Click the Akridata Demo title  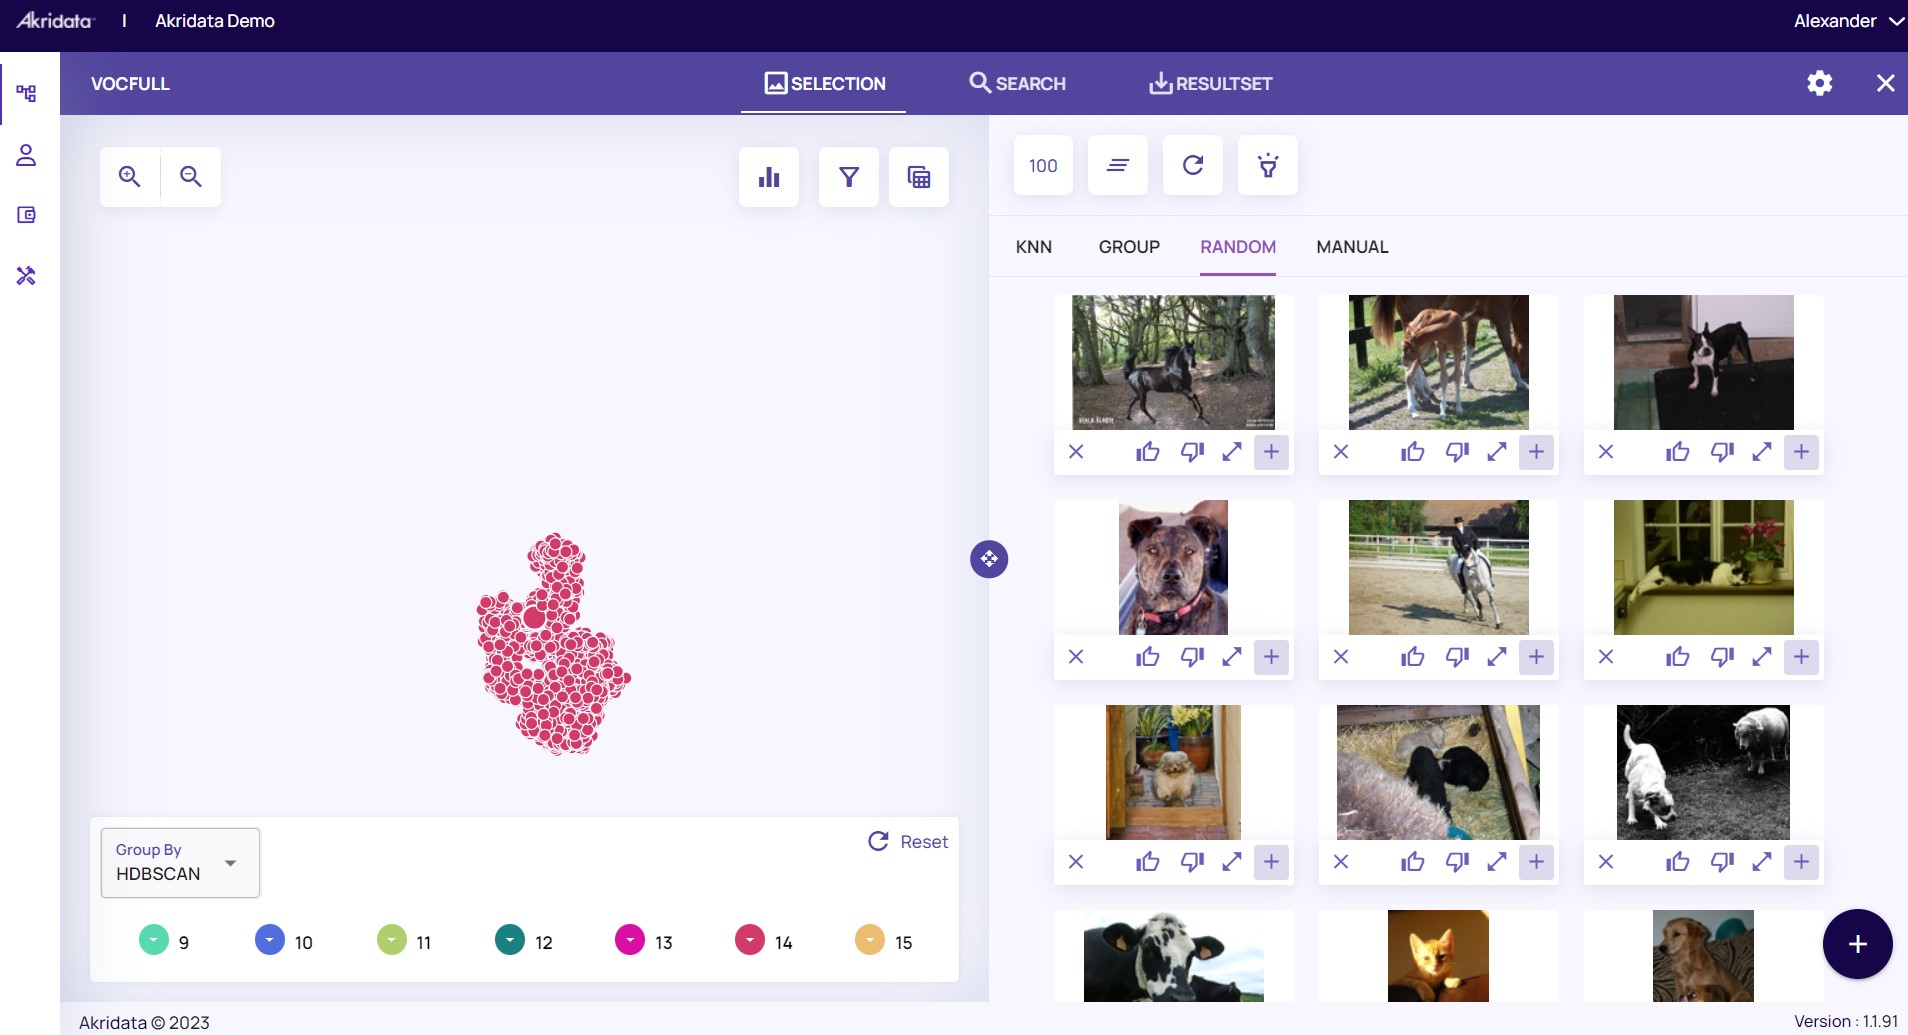pyautogui.click(x=215, y=21)
